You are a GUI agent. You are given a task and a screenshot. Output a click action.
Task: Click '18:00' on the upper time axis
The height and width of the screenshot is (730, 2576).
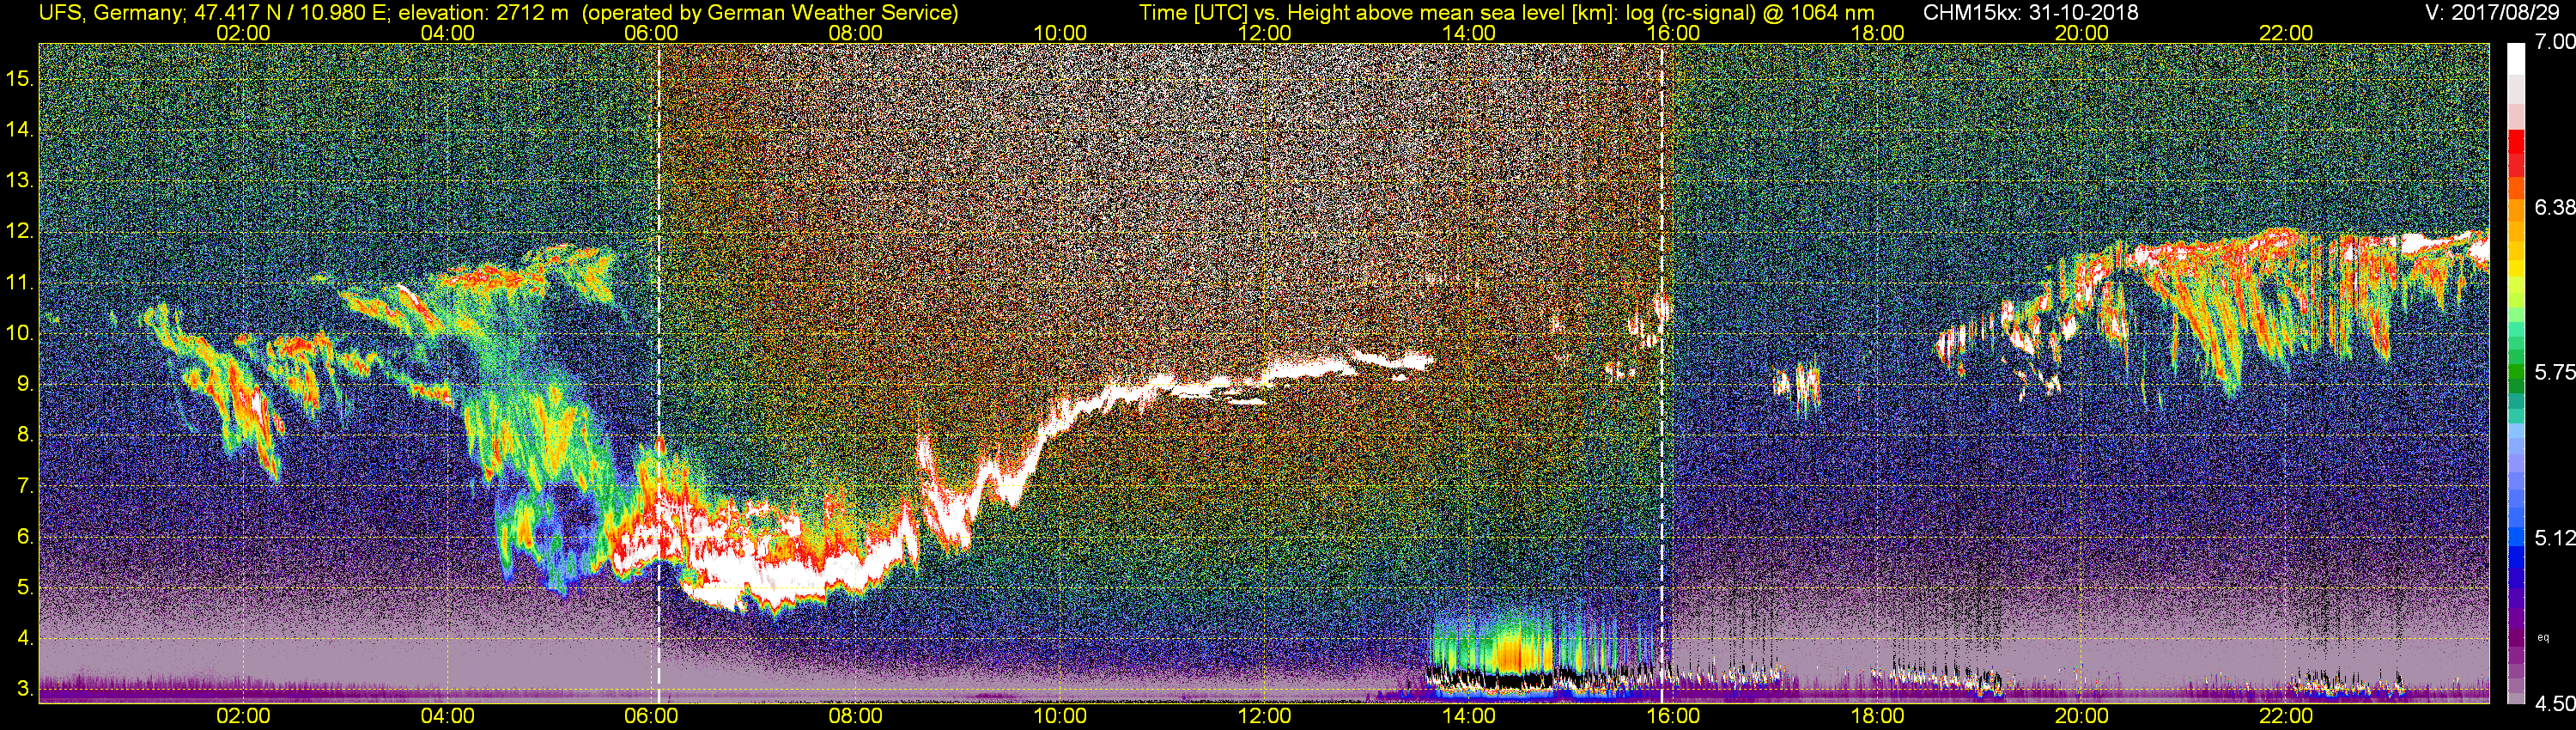(1877, 33)
